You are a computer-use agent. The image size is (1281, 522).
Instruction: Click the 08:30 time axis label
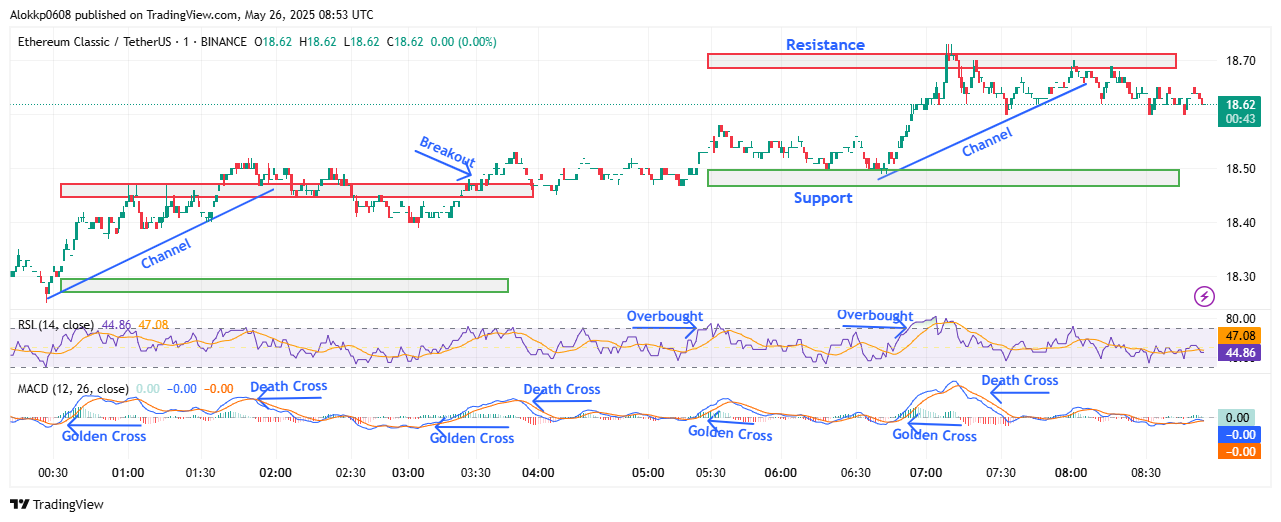coord(1145,472)
